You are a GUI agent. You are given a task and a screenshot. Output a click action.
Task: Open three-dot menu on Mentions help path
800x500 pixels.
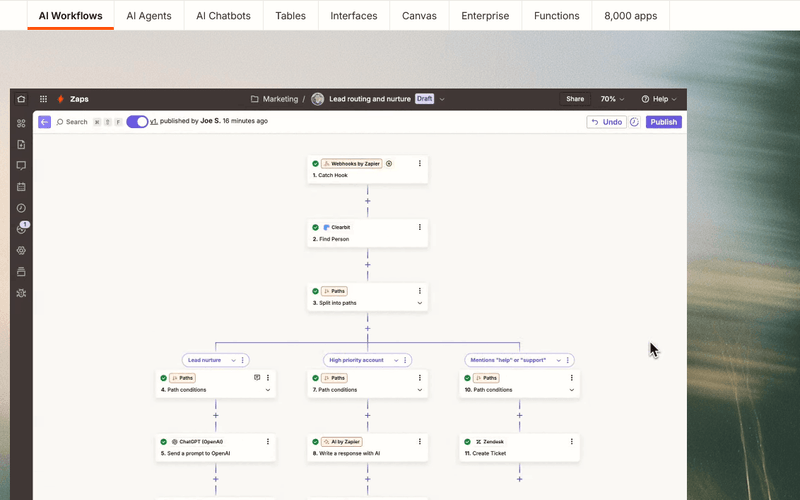pos(568,360)
